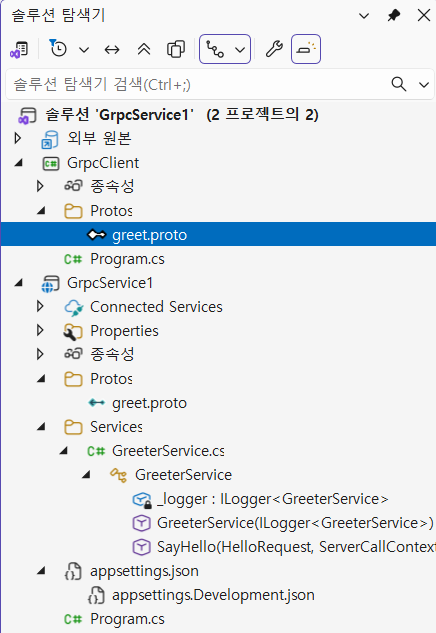This screenshot has width=436, height=633.
Task: Click the pending changes filter clock icon
Action: pyautogui.click(x=58, y=48)
